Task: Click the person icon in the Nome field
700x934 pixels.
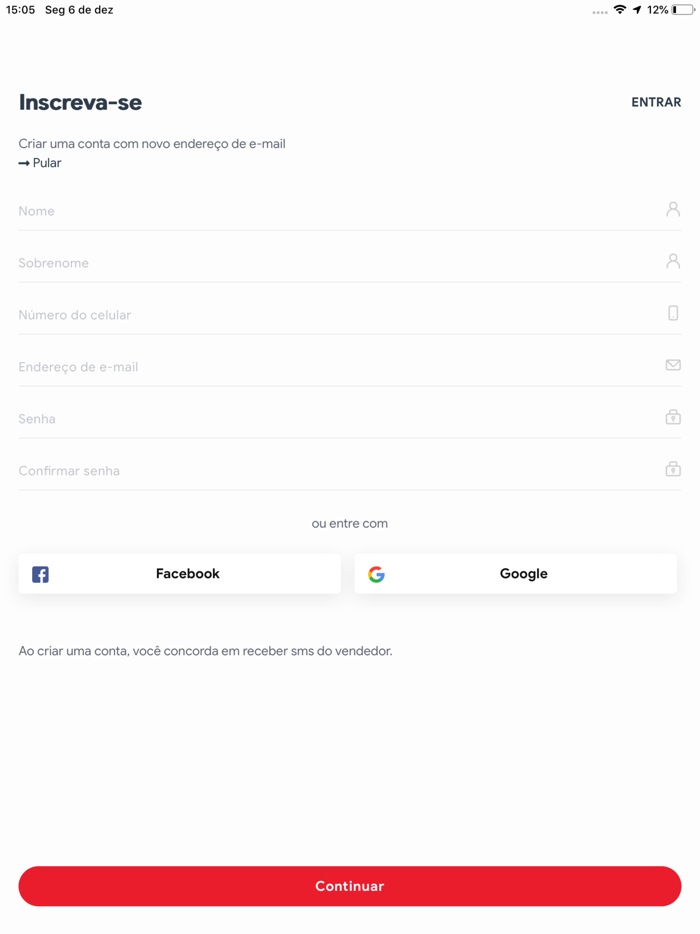Action: coord(673,209)
